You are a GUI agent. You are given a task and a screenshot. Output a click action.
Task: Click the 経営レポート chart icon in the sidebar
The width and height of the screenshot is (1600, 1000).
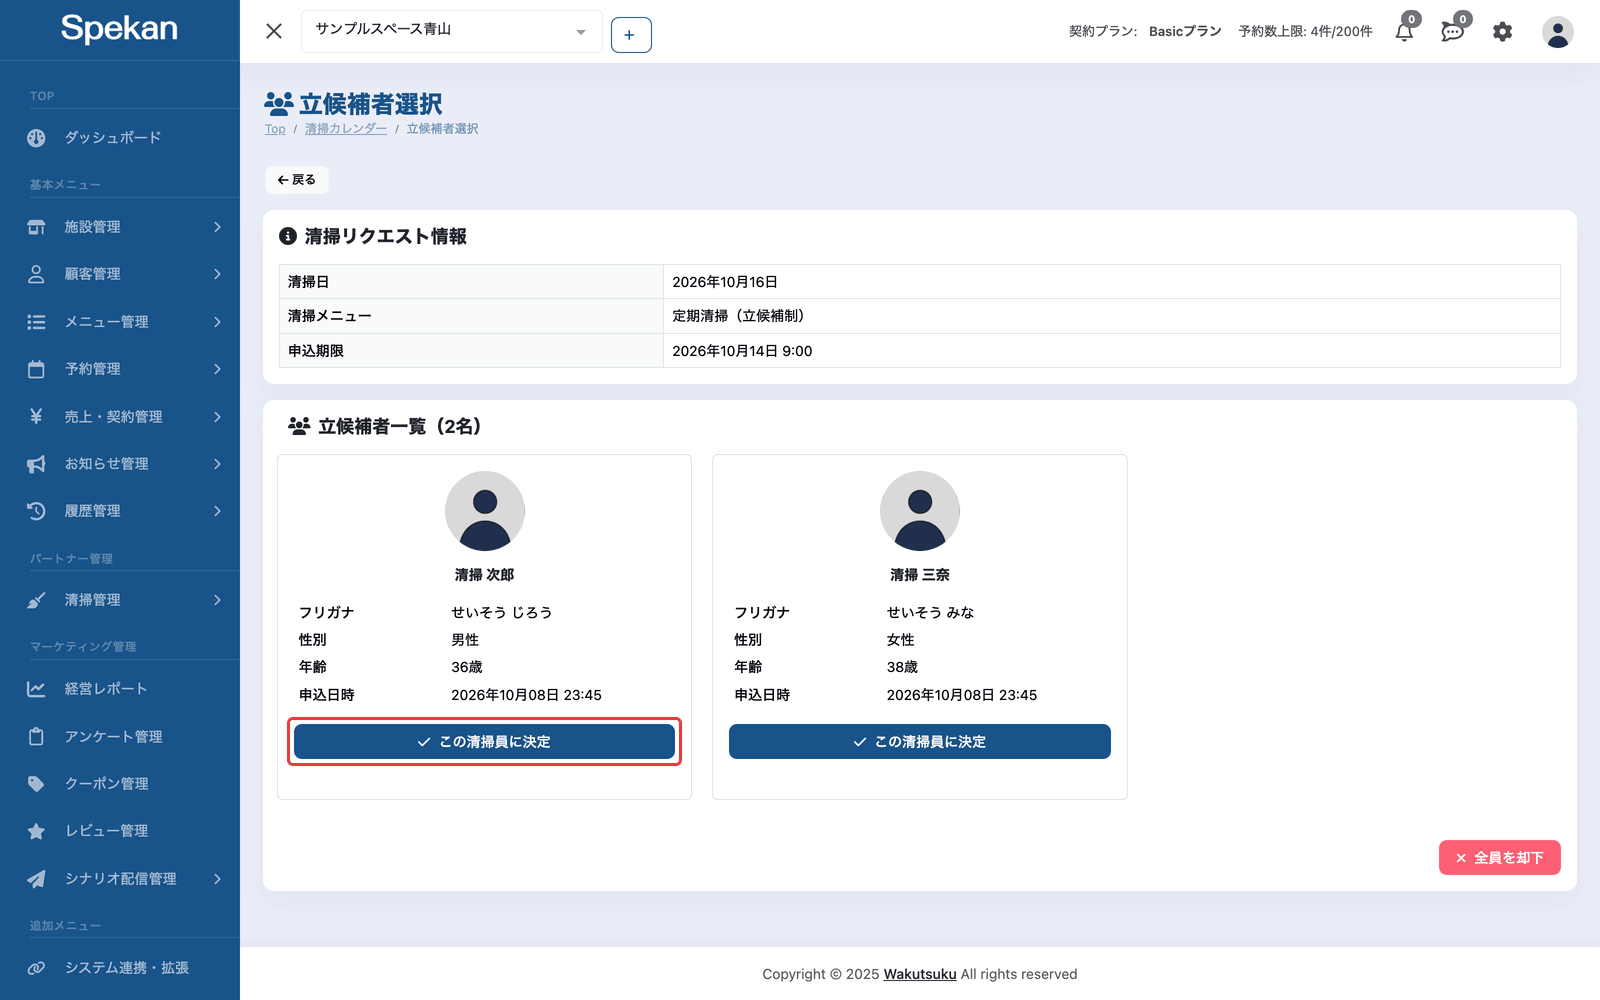36,689
